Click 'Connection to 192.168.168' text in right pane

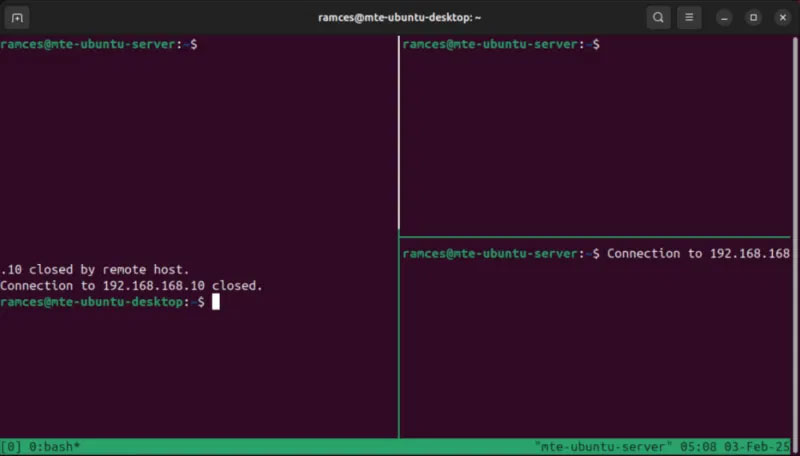coord(698,254)
